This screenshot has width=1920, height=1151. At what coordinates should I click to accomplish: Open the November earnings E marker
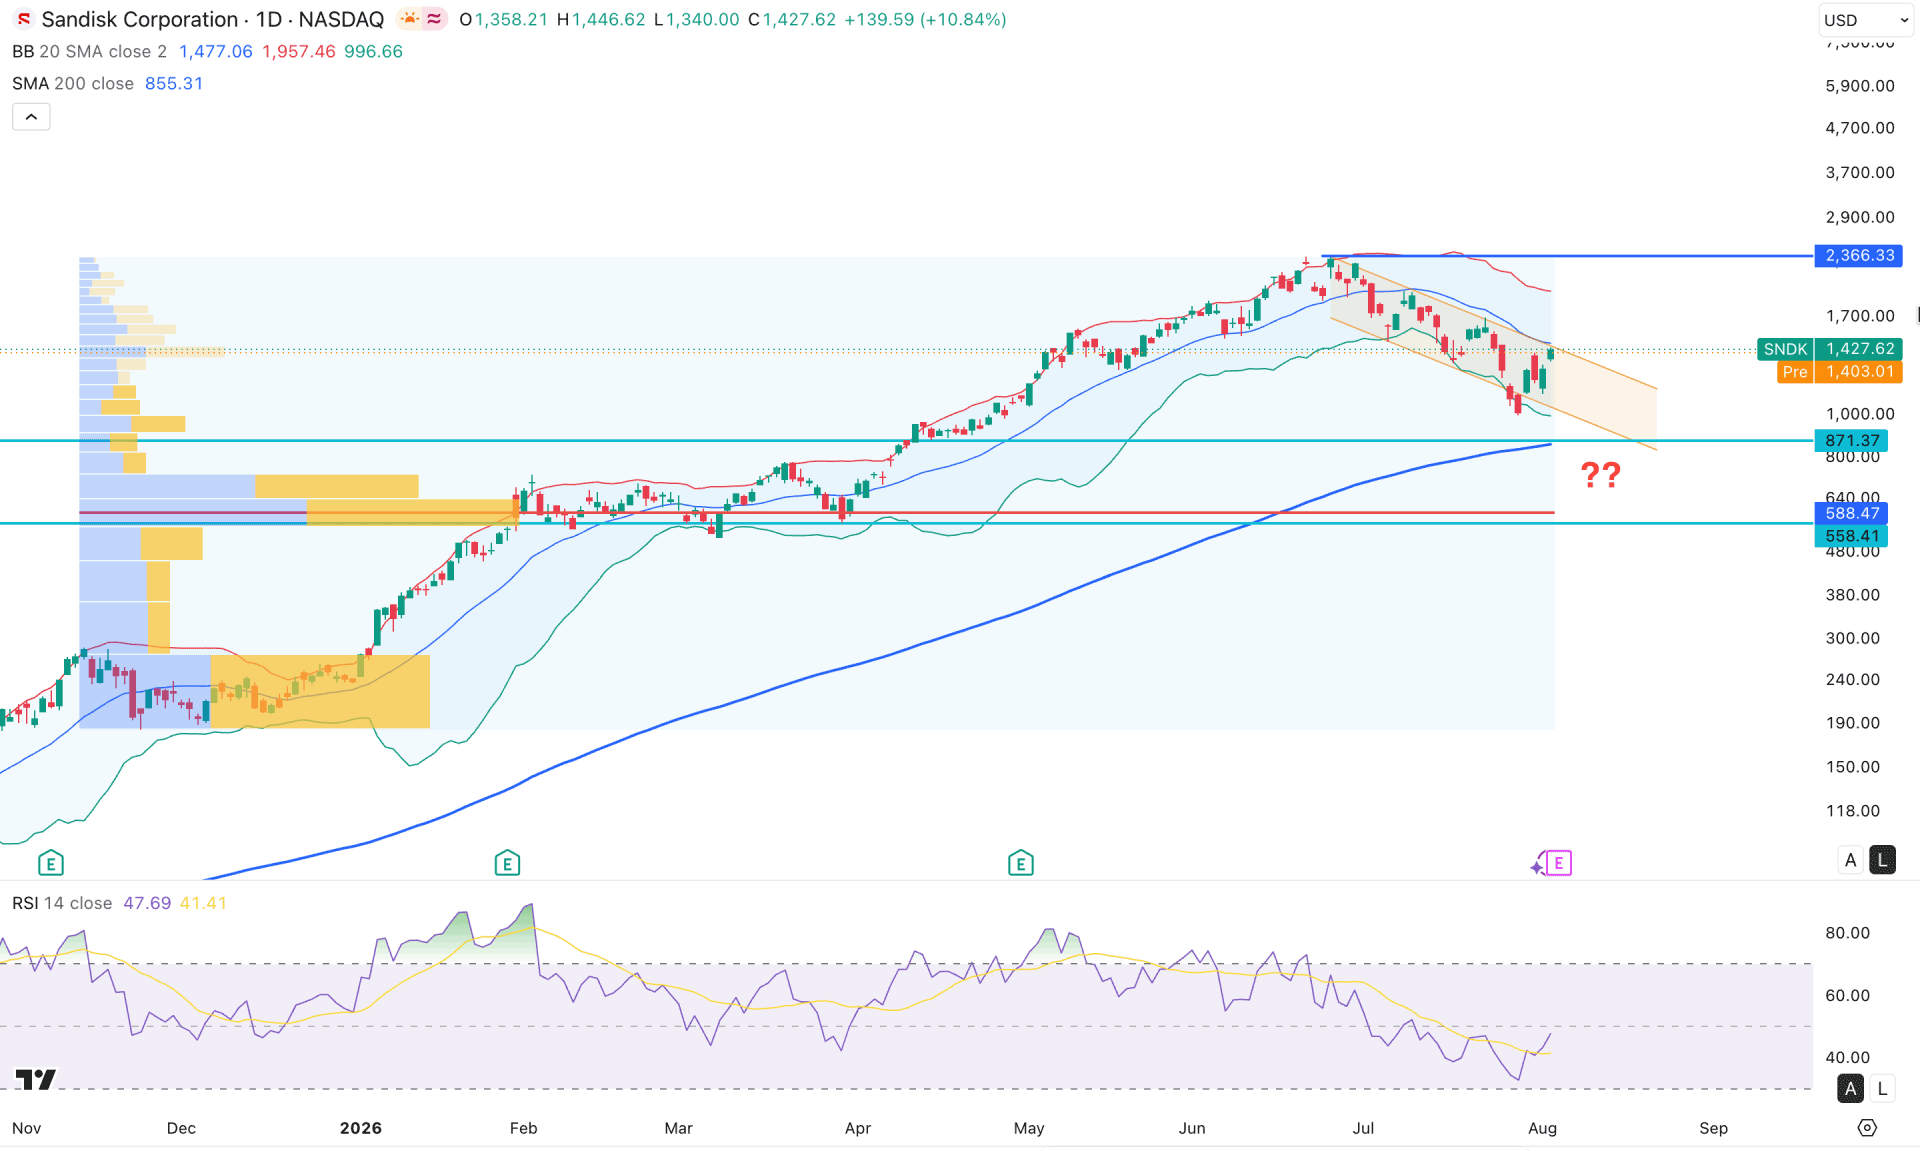tap(51, 863)
